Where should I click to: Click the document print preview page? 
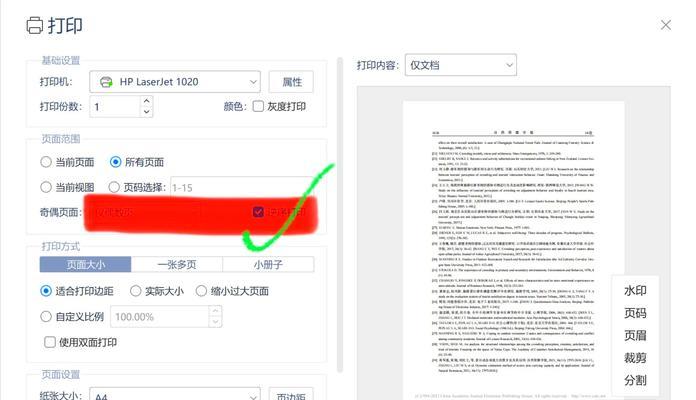click(x=514, y=250)
